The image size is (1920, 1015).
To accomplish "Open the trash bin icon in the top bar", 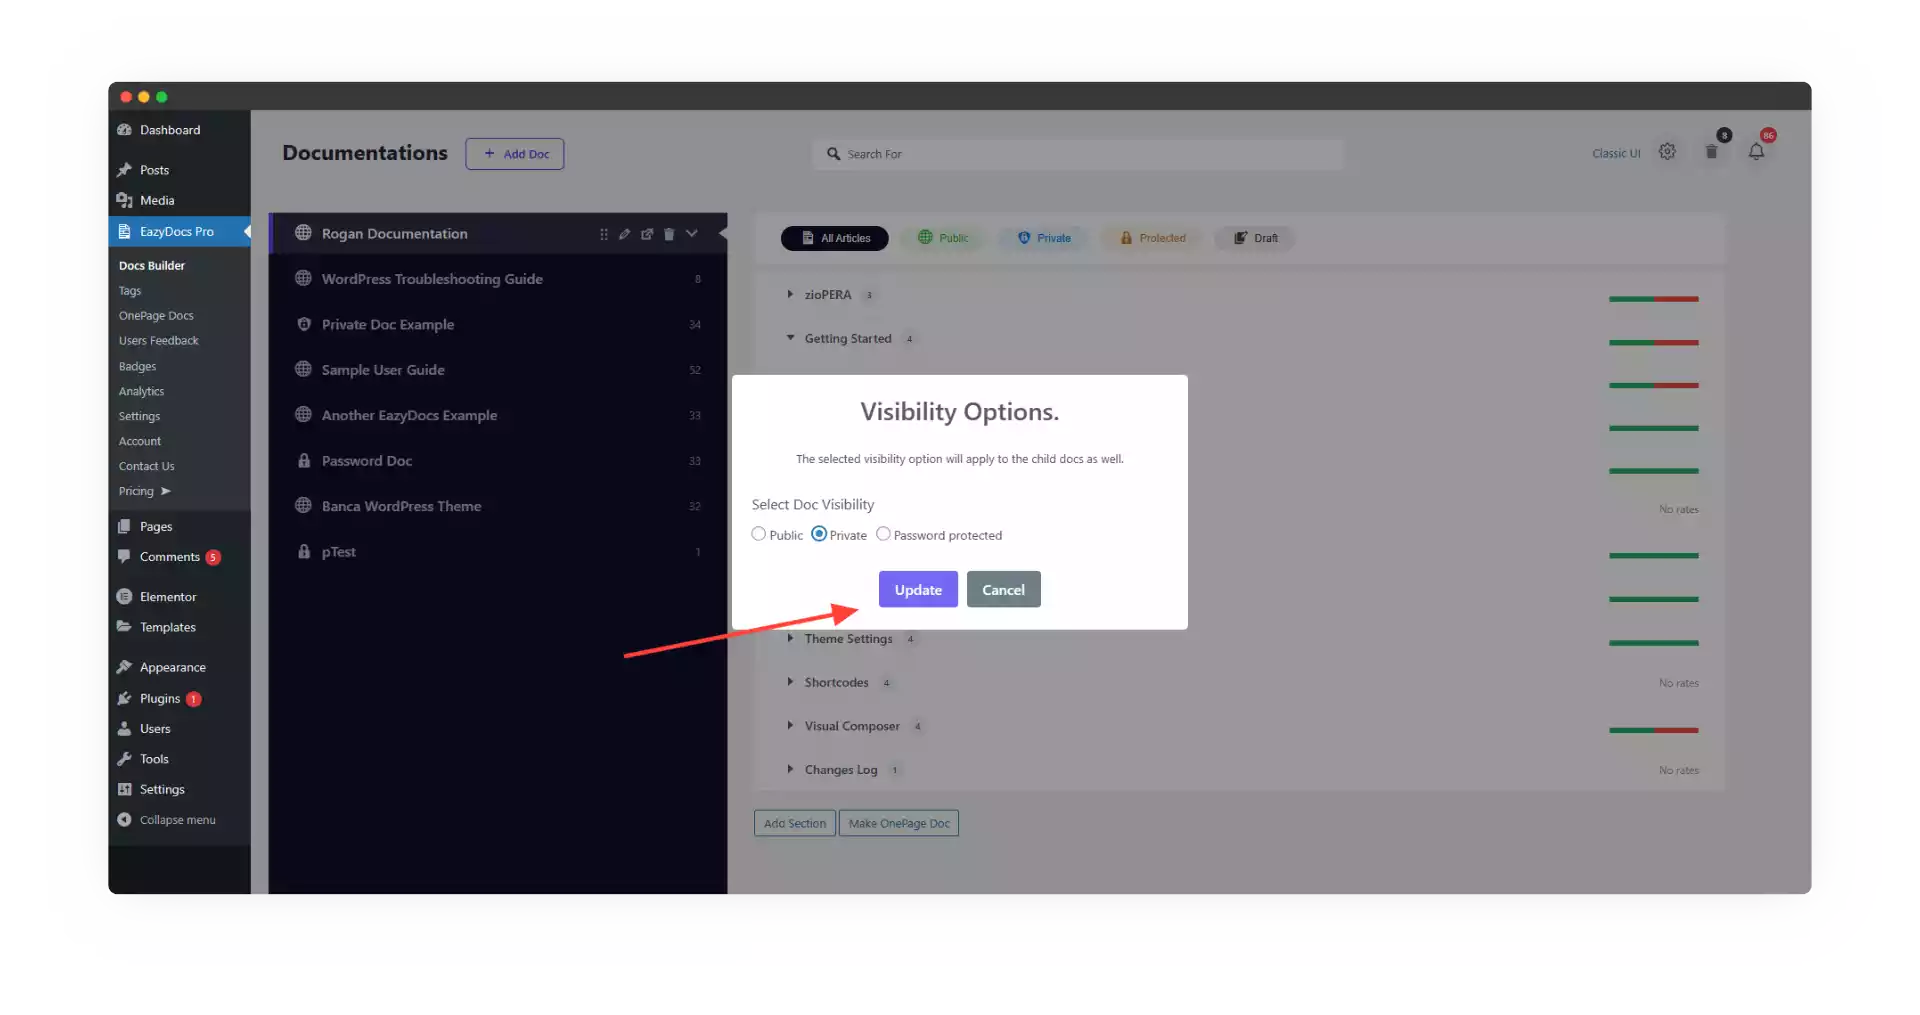I will (1712, 151).
